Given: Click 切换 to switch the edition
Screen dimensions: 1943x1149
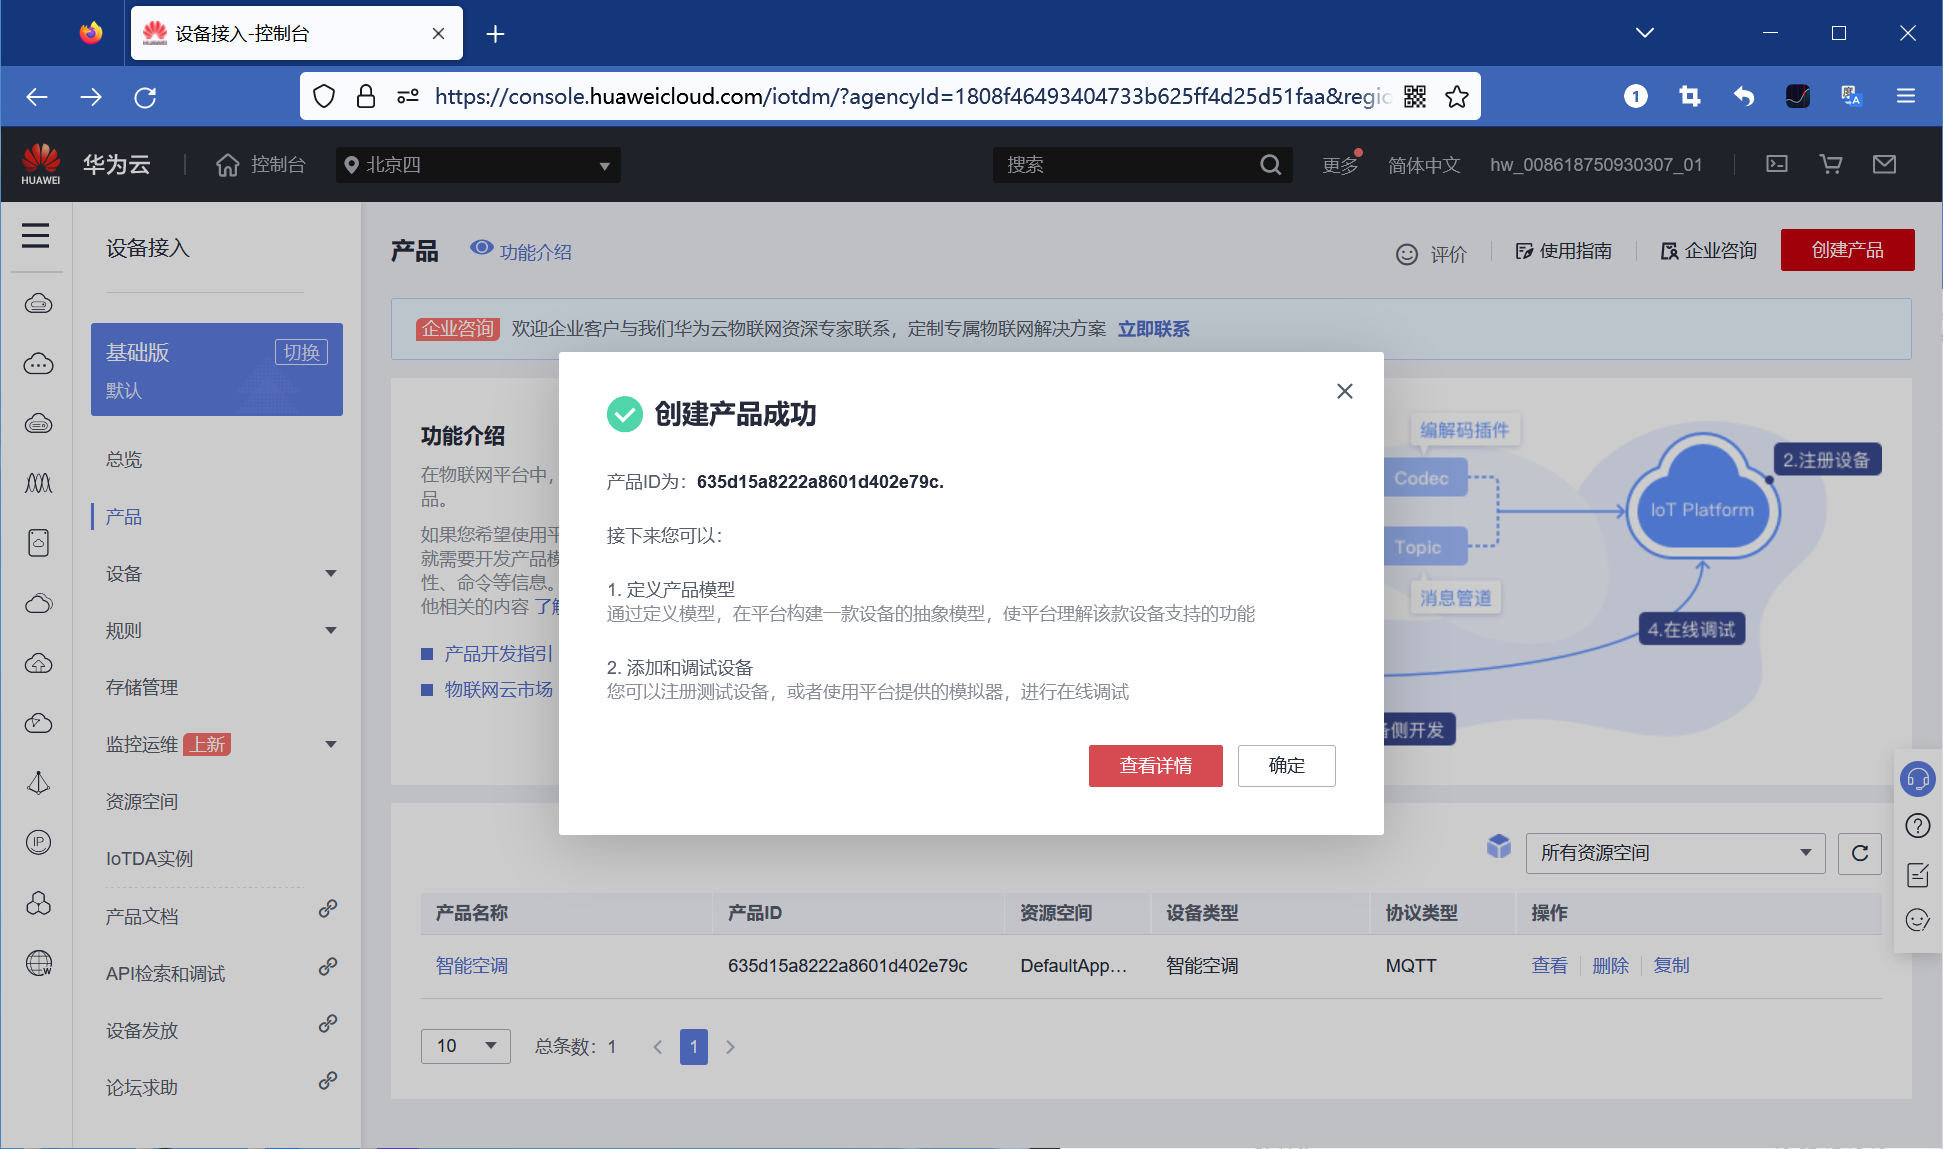Looking at the screenshot, I should (301, 352).
